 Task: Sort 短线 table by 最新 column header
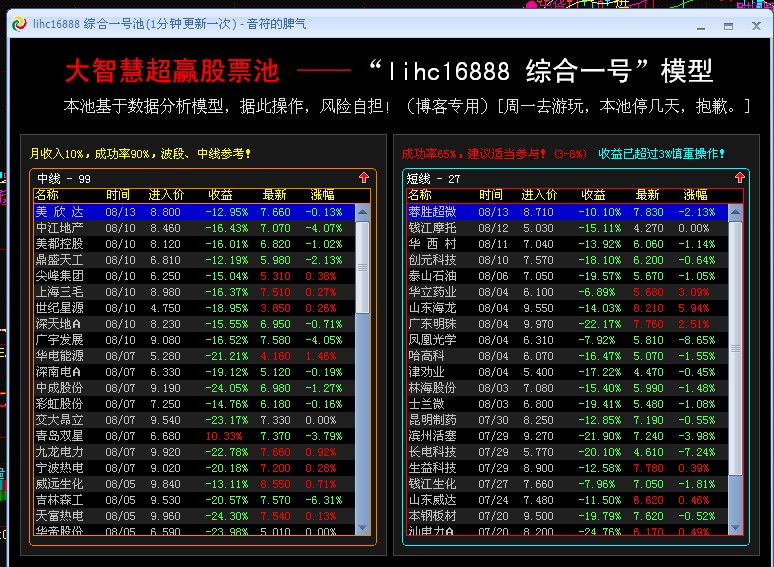648,195
